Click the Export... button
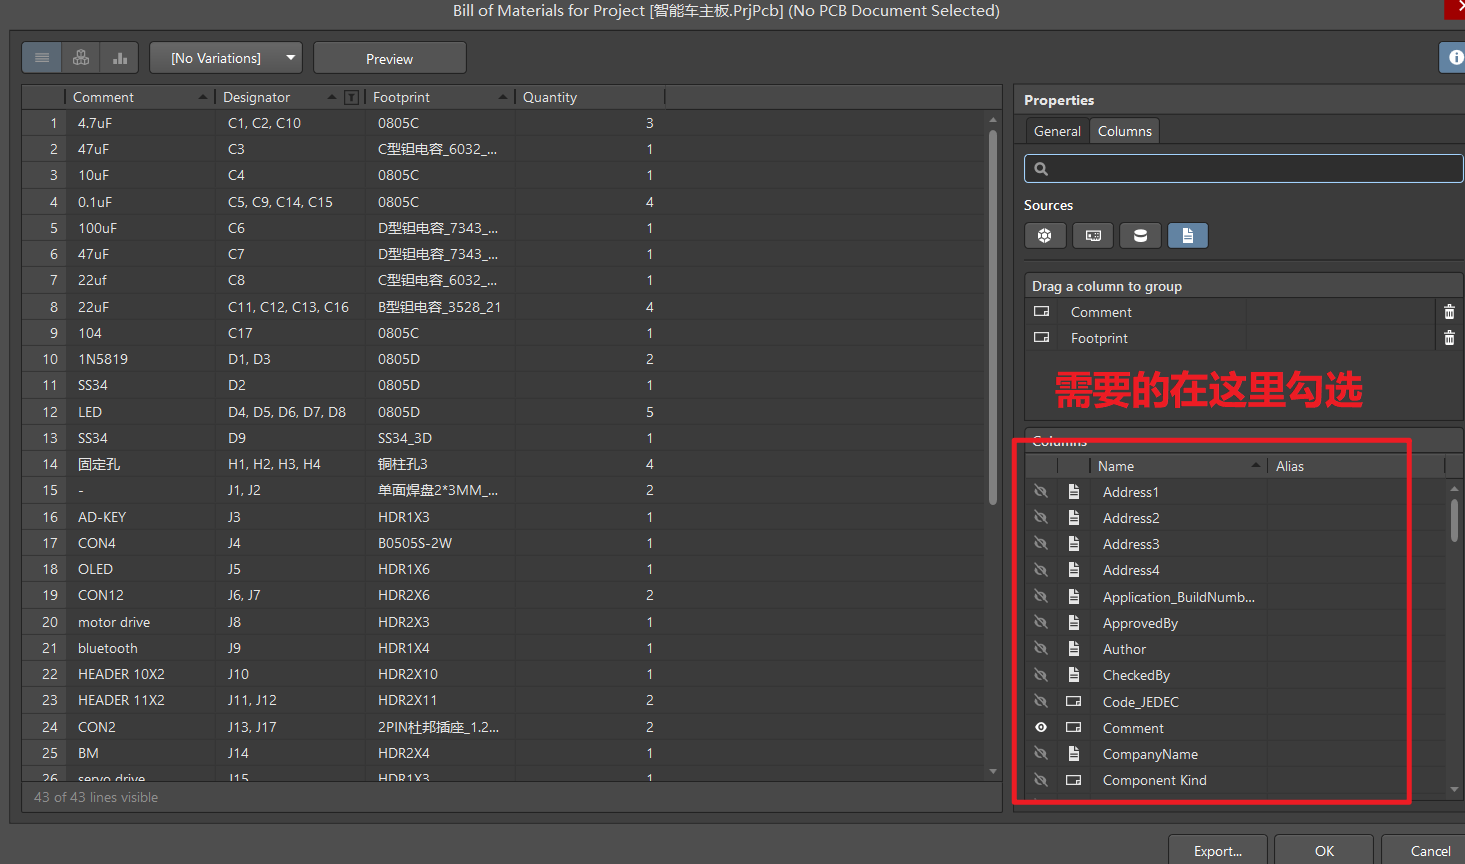 click(x=1218, y=851)
